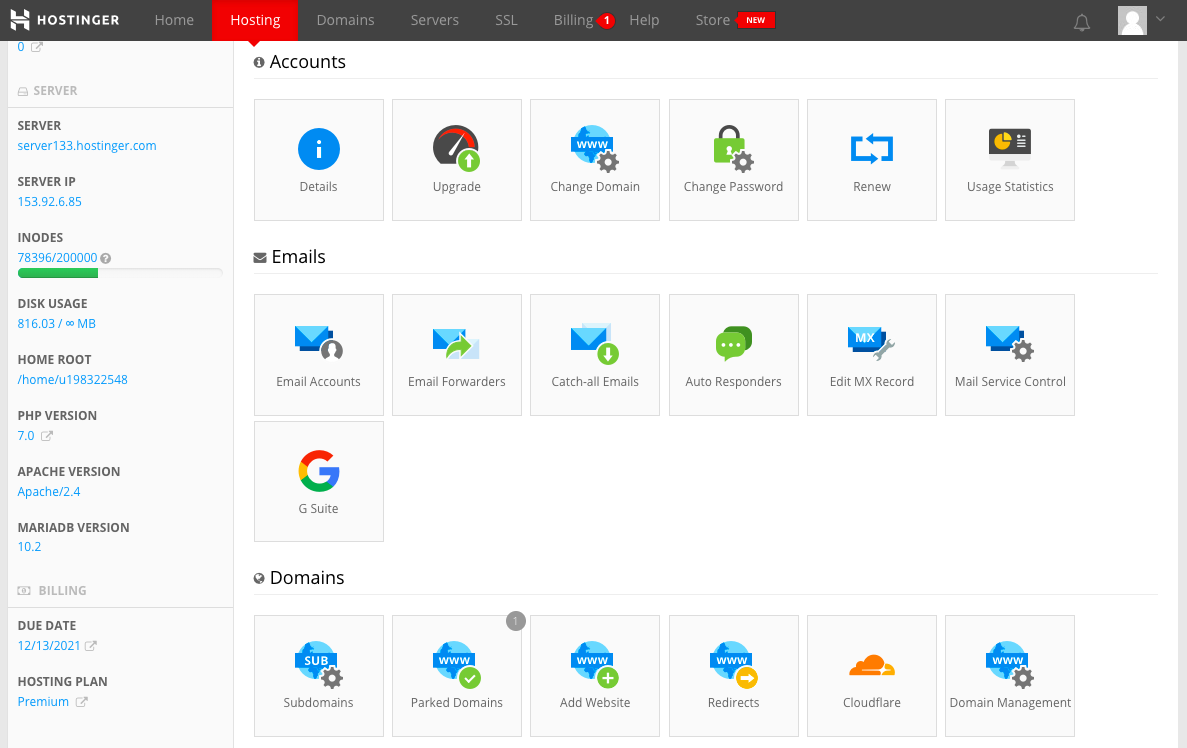The image size is (1187, 748).
Task: Click the Accounts section heading
Action: (307, 61)
